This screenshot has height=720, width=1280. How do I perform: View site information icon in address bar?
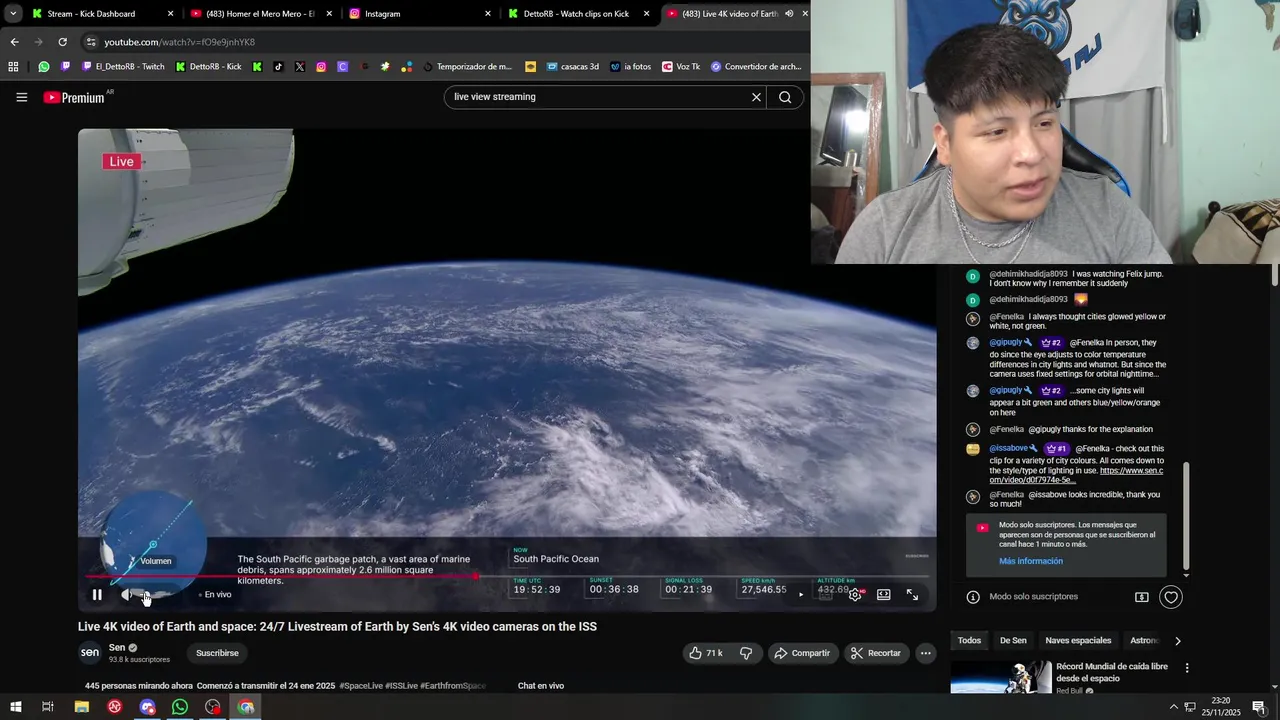[91, 42]
